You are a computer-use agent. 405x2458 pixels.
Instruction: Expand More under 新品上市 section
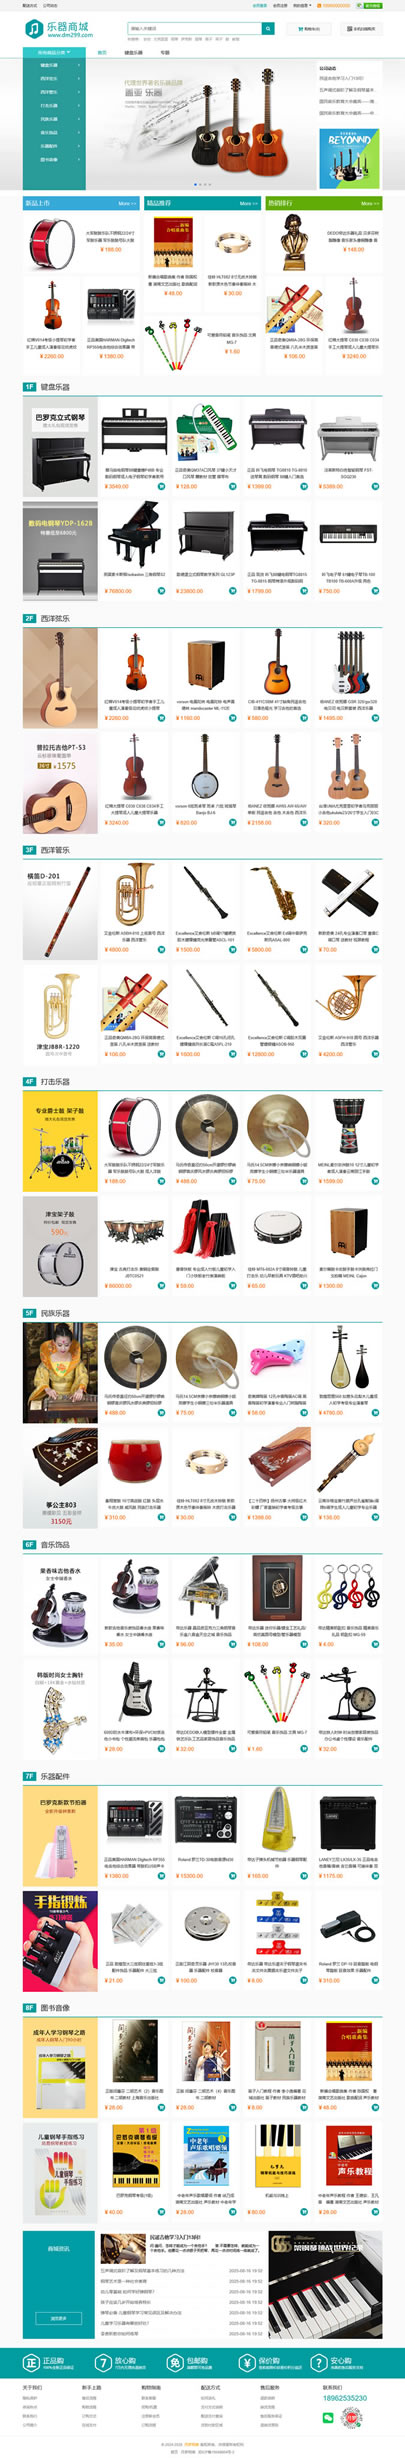point(126,204)
